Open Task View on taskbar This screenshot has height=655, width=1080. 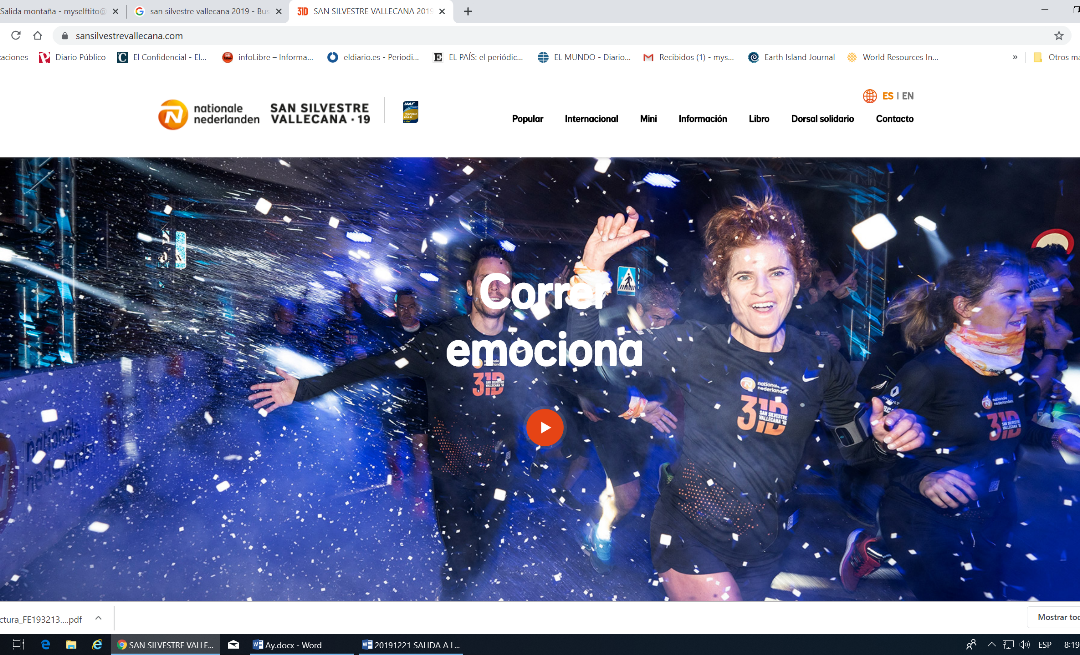point(19,645)
